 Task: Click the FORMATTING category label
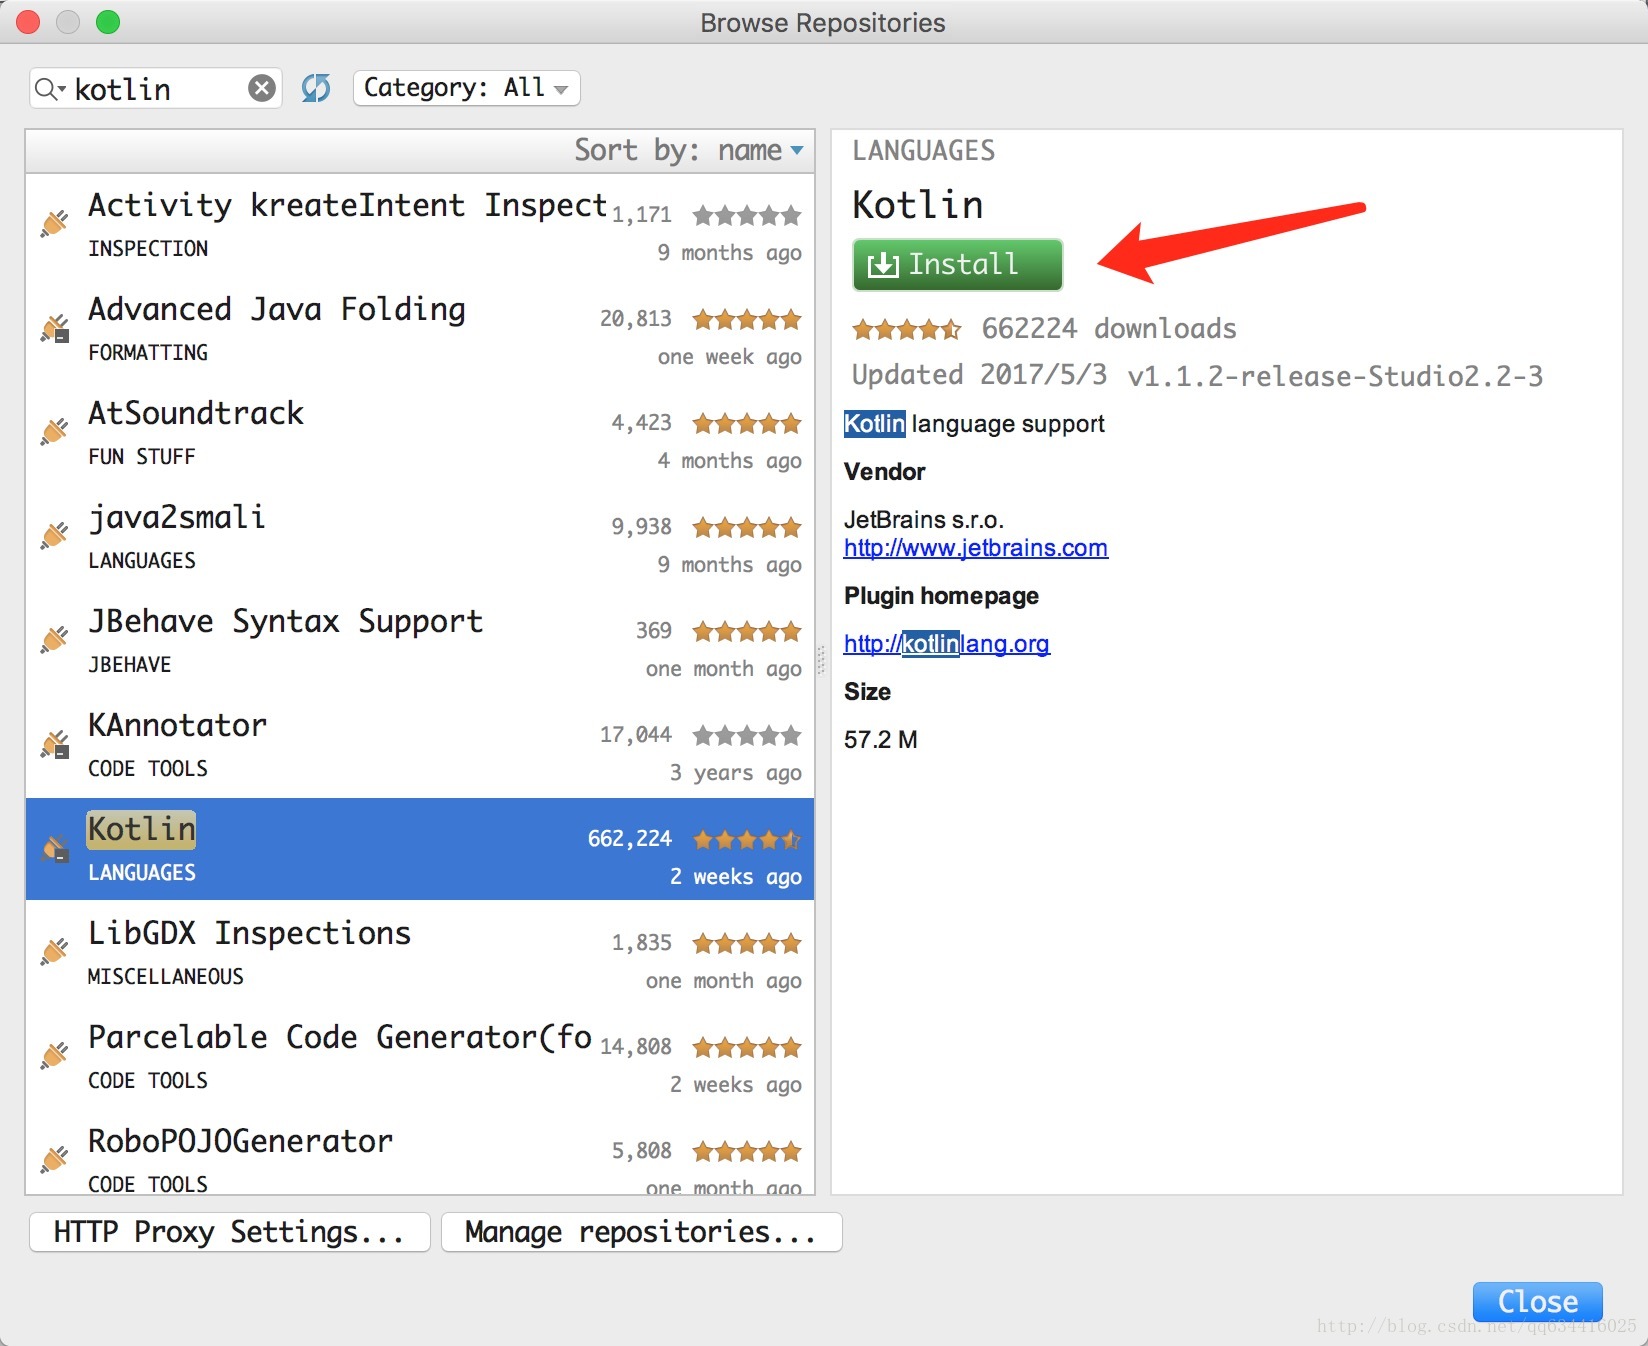(148, 353)
